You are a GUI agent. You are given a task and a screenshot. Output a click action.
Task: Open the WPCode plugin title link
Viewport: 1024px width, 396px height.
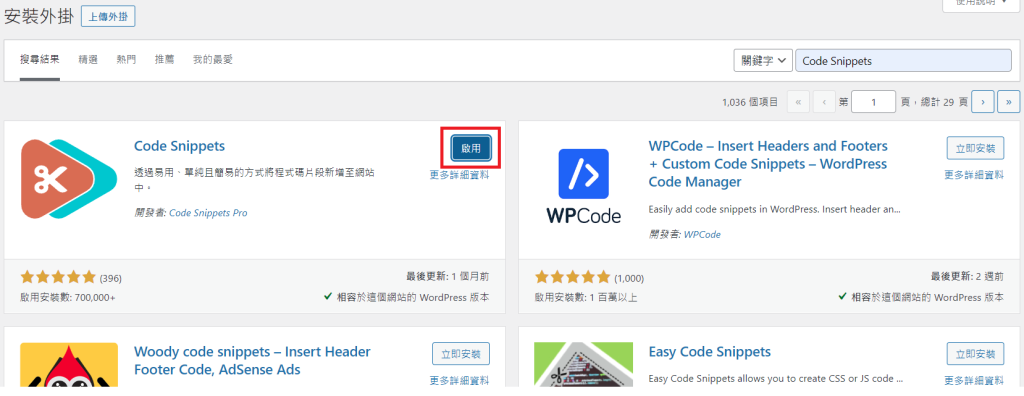click(x=768, y=163)
